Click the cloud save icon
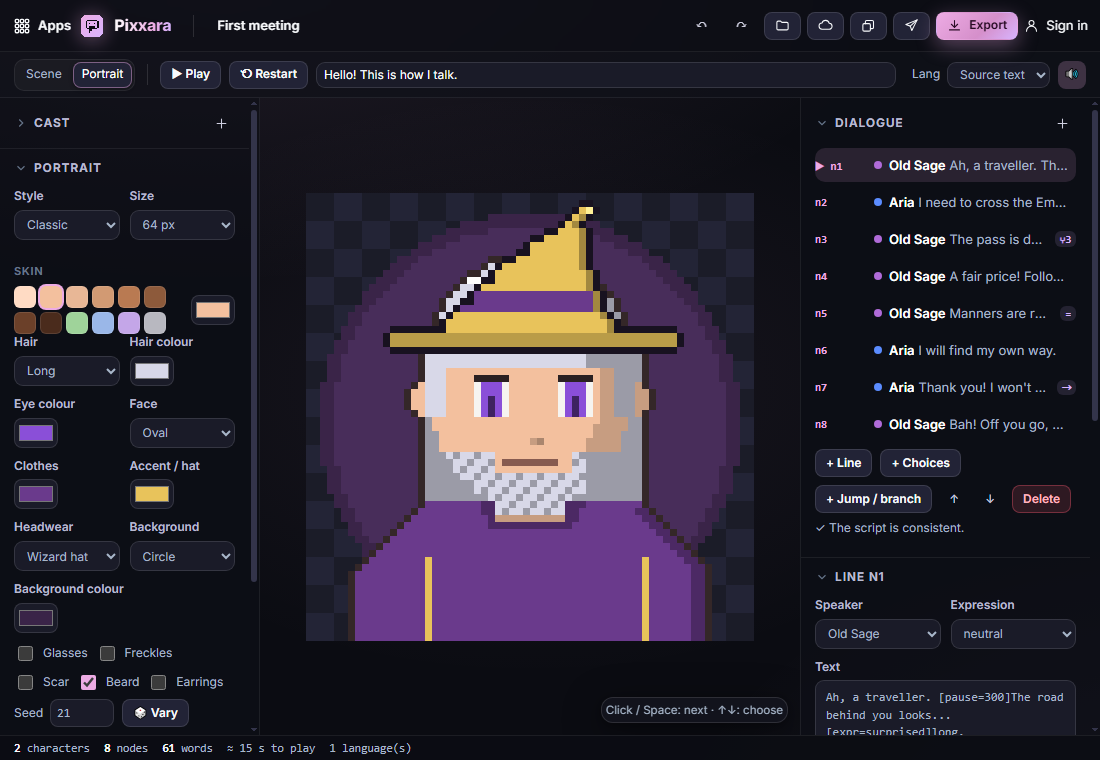Screen dimensions: 1100x760 (826, 26)
